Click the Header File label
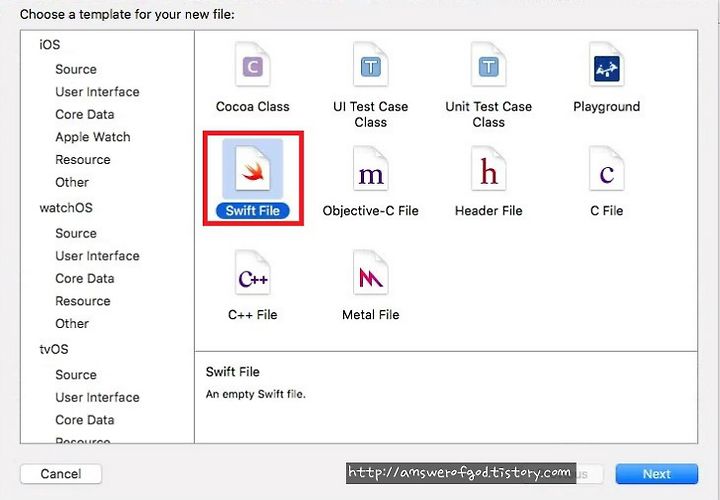The height and width of the screenshot is (500, 720). coord(489,211)
